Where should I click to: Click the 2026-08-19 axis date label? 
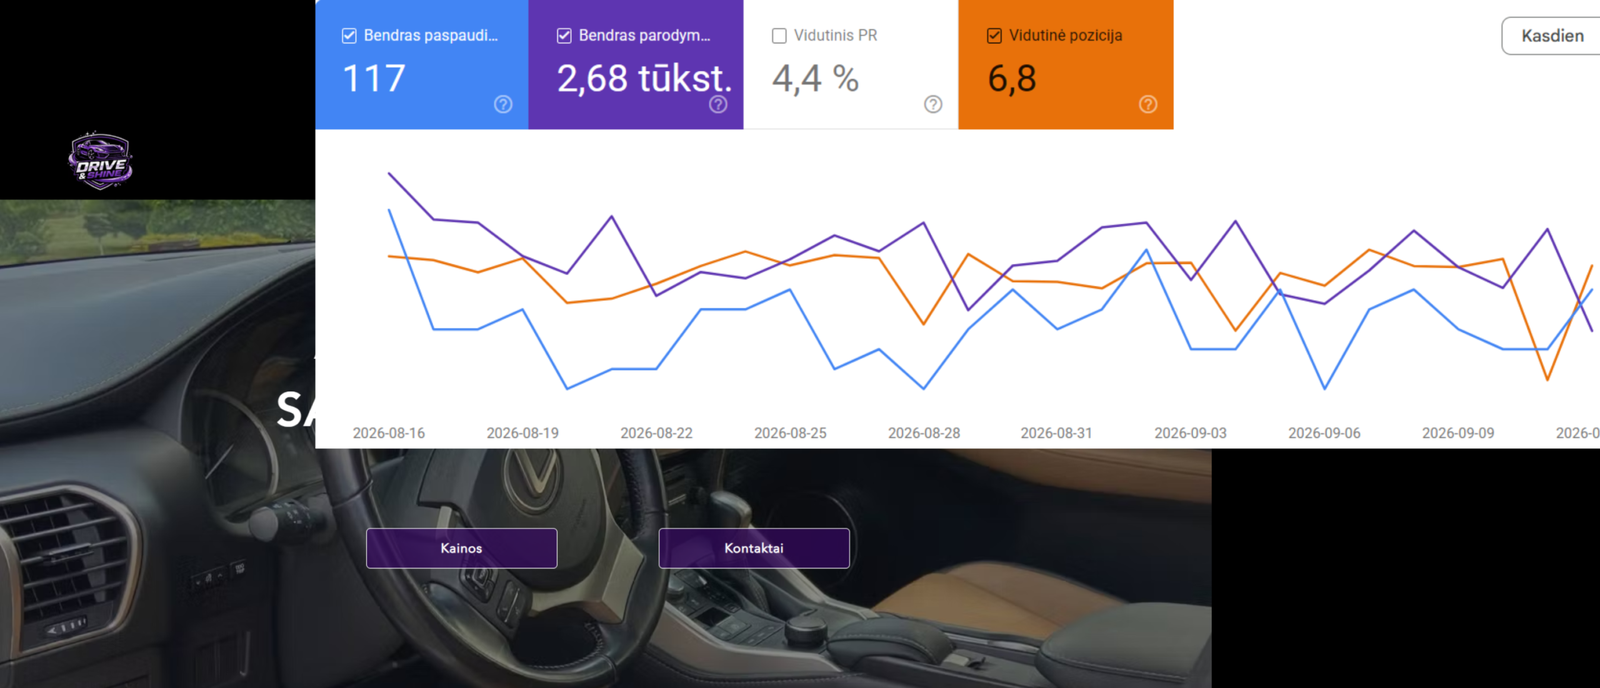523,433
